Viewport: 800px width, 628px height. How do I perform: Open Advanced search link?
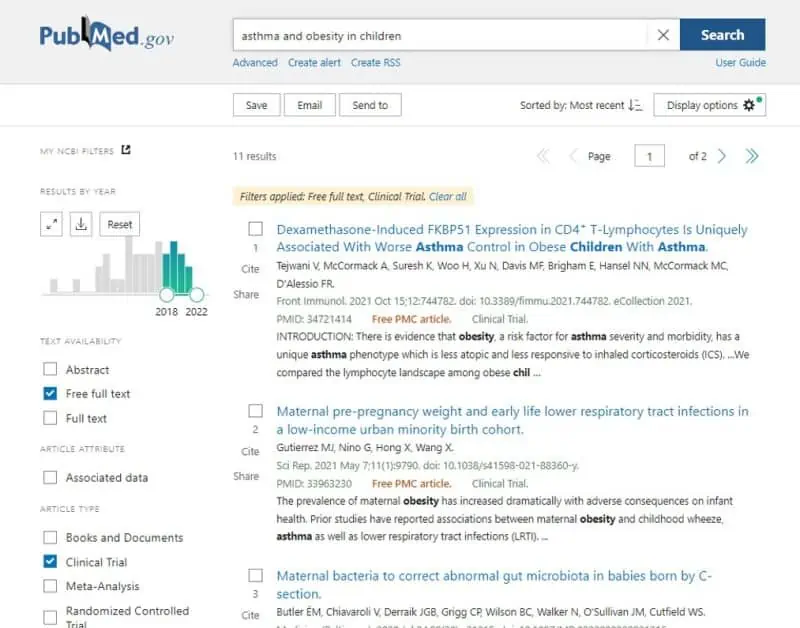[255, 62]
